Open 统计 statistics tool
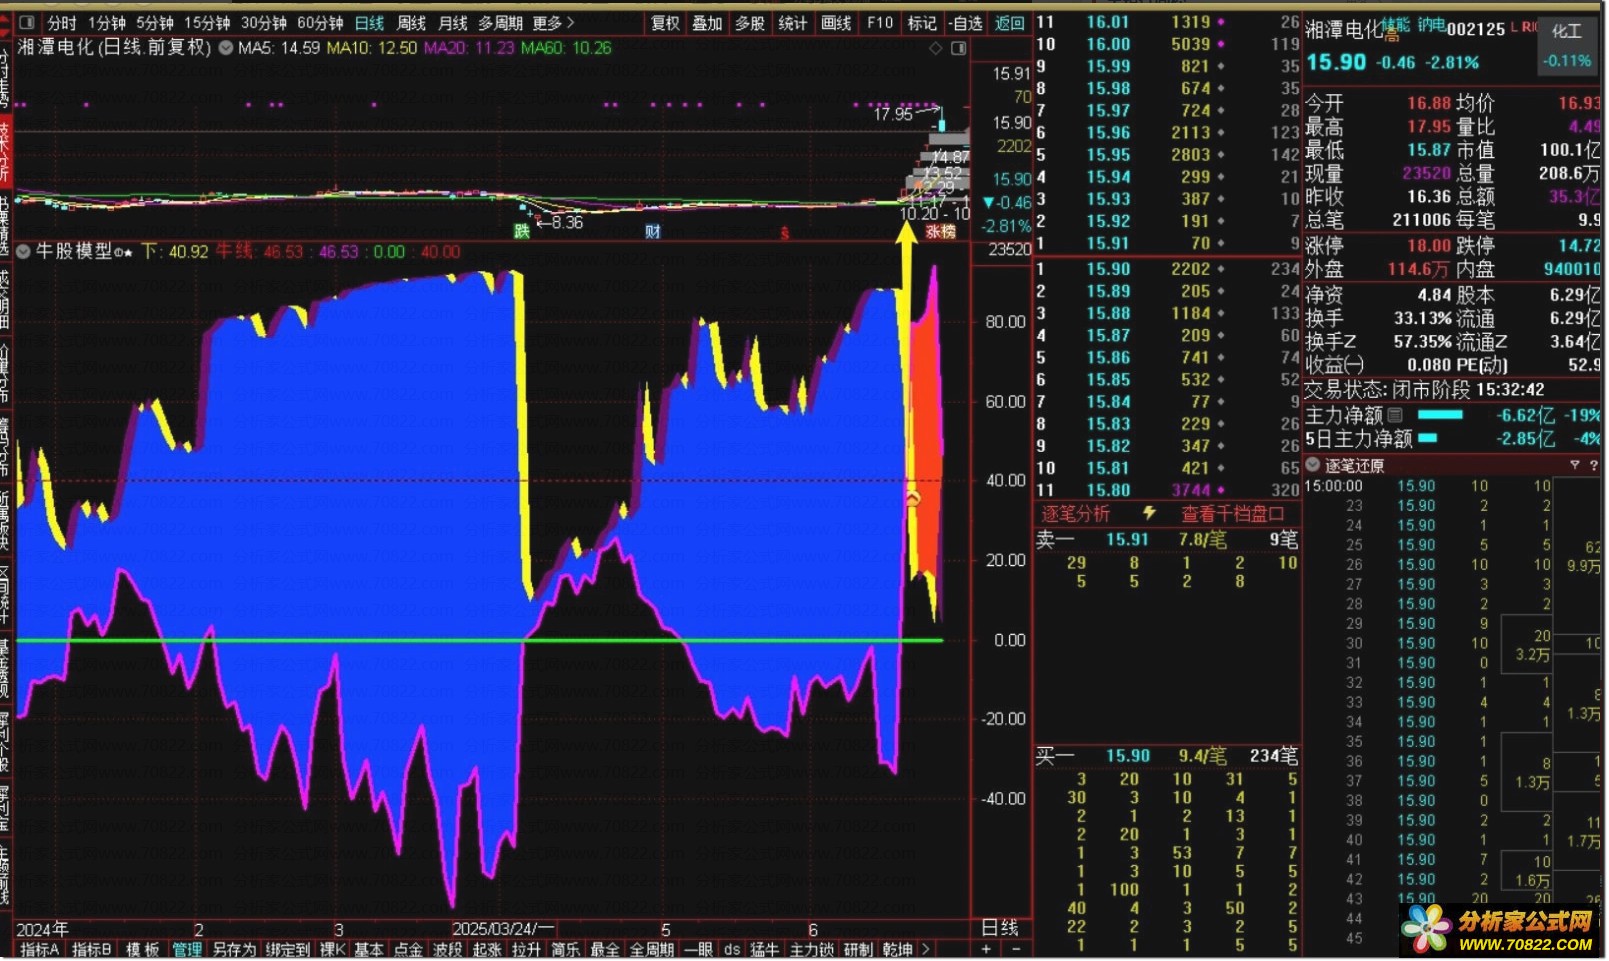 tap(793, 22)
